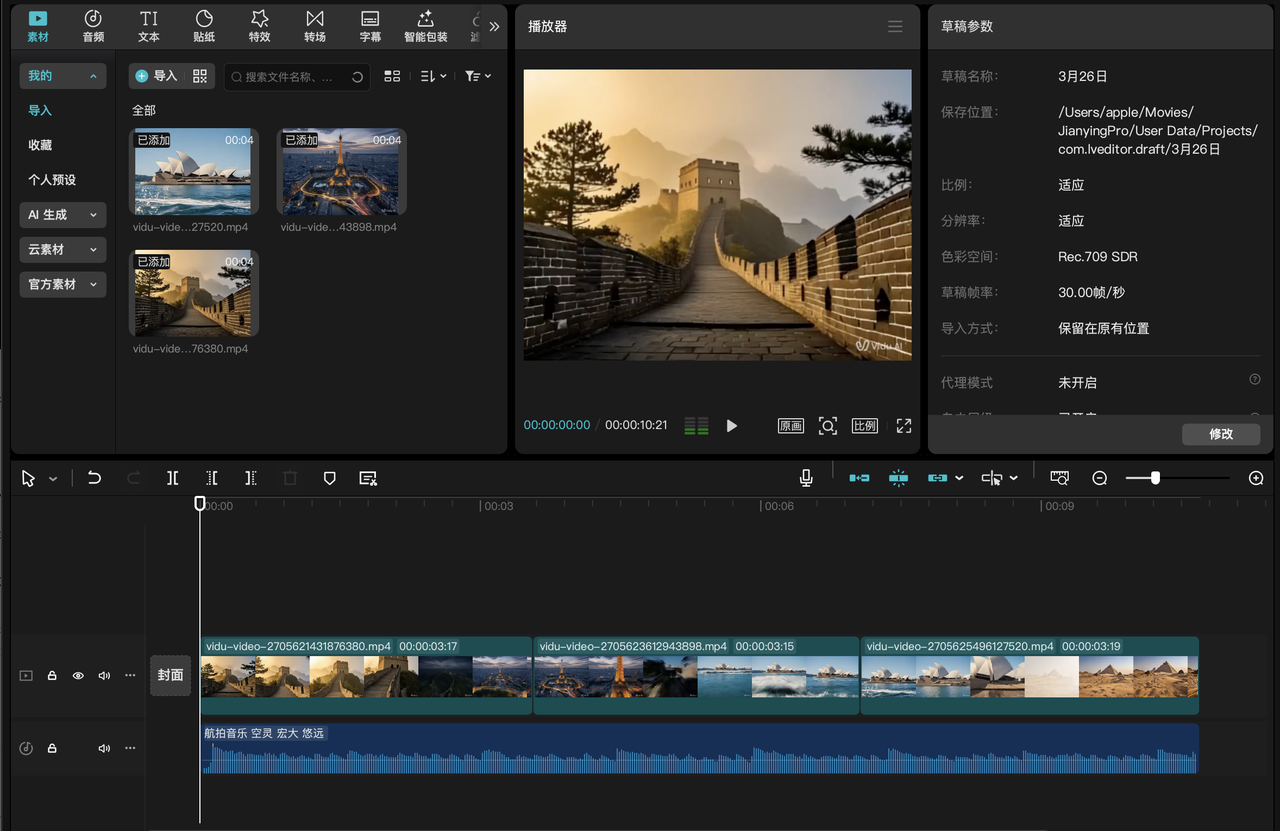Zoom out timeline with minus icon
The width and height of the screenshot is (1280, 831).
1099,478
